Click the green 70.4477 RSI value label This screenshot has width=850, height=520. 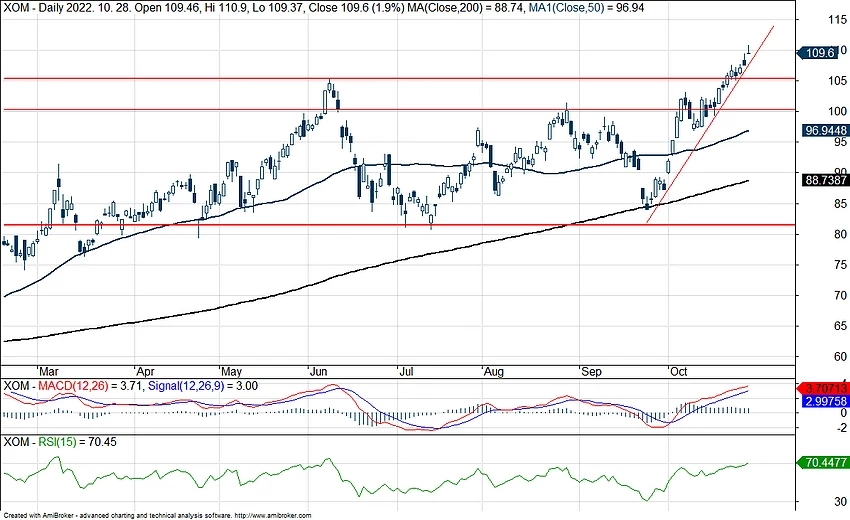[823, 462]
